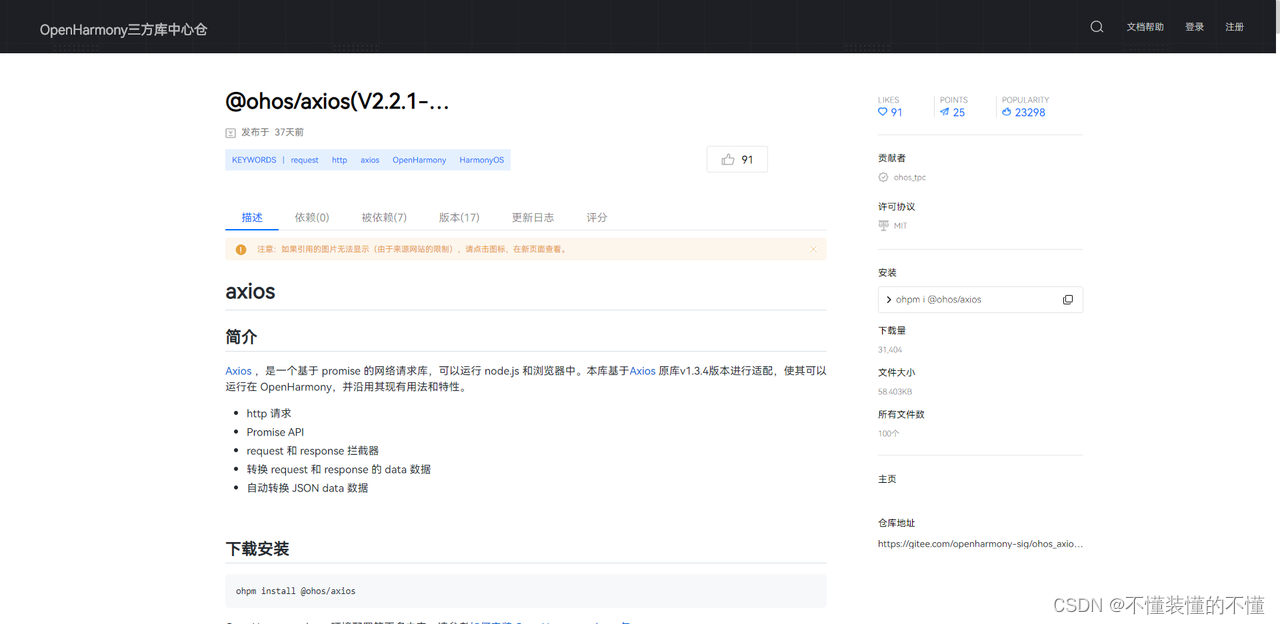1280x624 pixels.
Task: Open the 更新日志 tab
Action: click(533, 217)
